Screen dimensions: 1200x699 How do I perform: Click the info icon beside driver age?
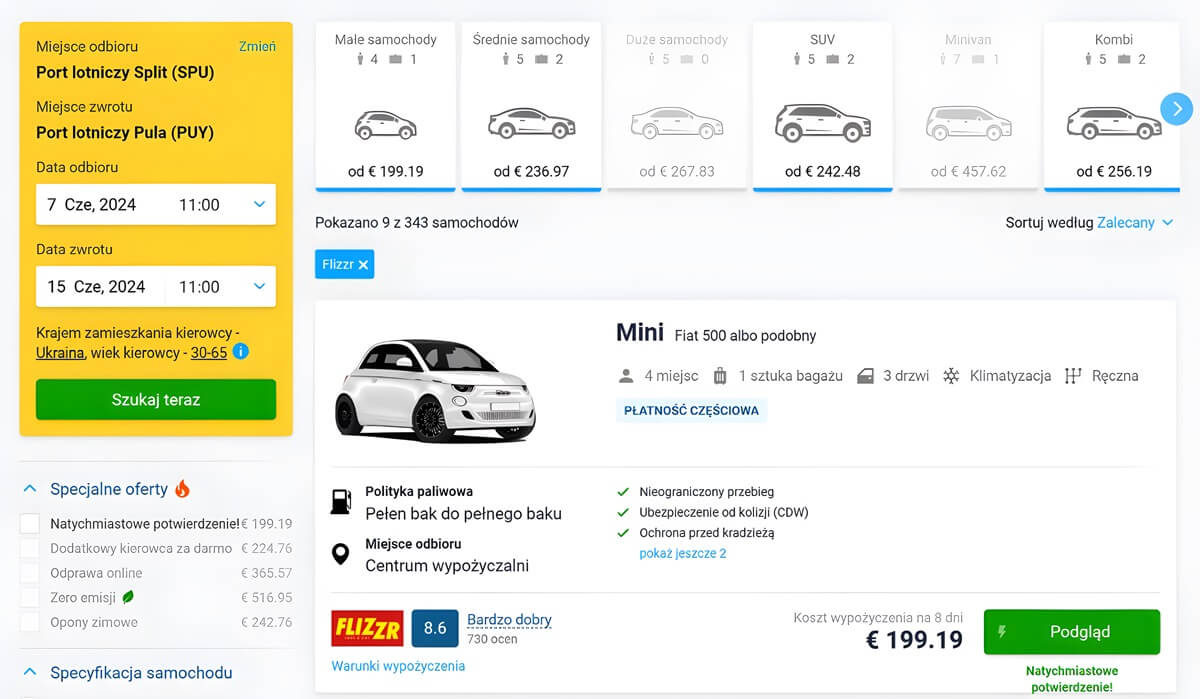(241, 352)
